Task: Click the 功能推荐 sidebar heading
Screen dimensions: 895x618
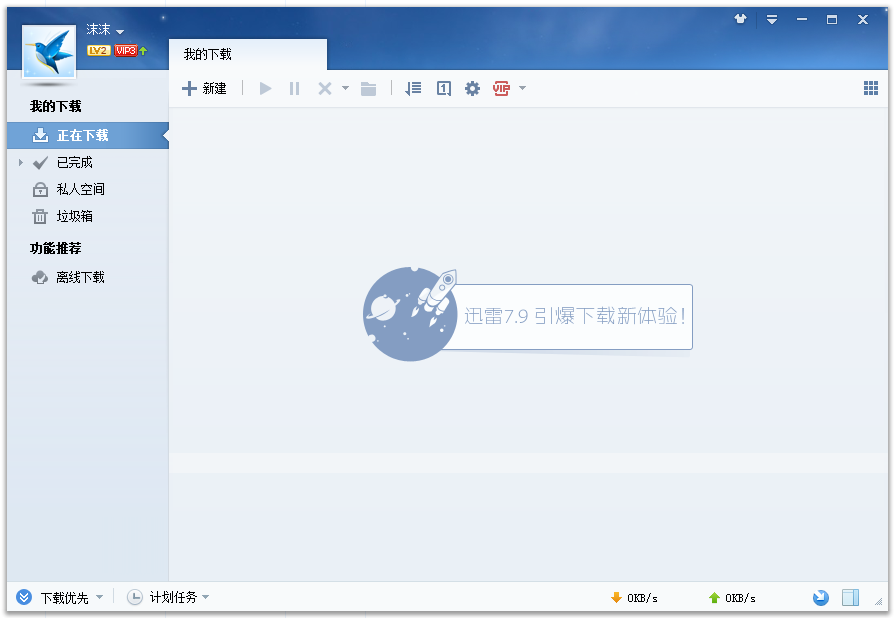Action: pyautogui.click(x=56, y=248)
